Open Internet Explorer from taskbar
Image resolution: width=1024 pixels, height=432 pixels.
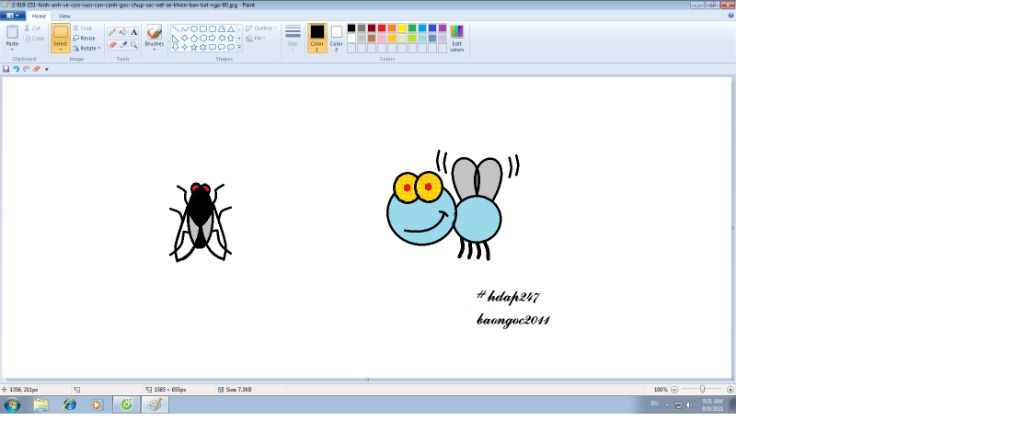click(70, 405)
